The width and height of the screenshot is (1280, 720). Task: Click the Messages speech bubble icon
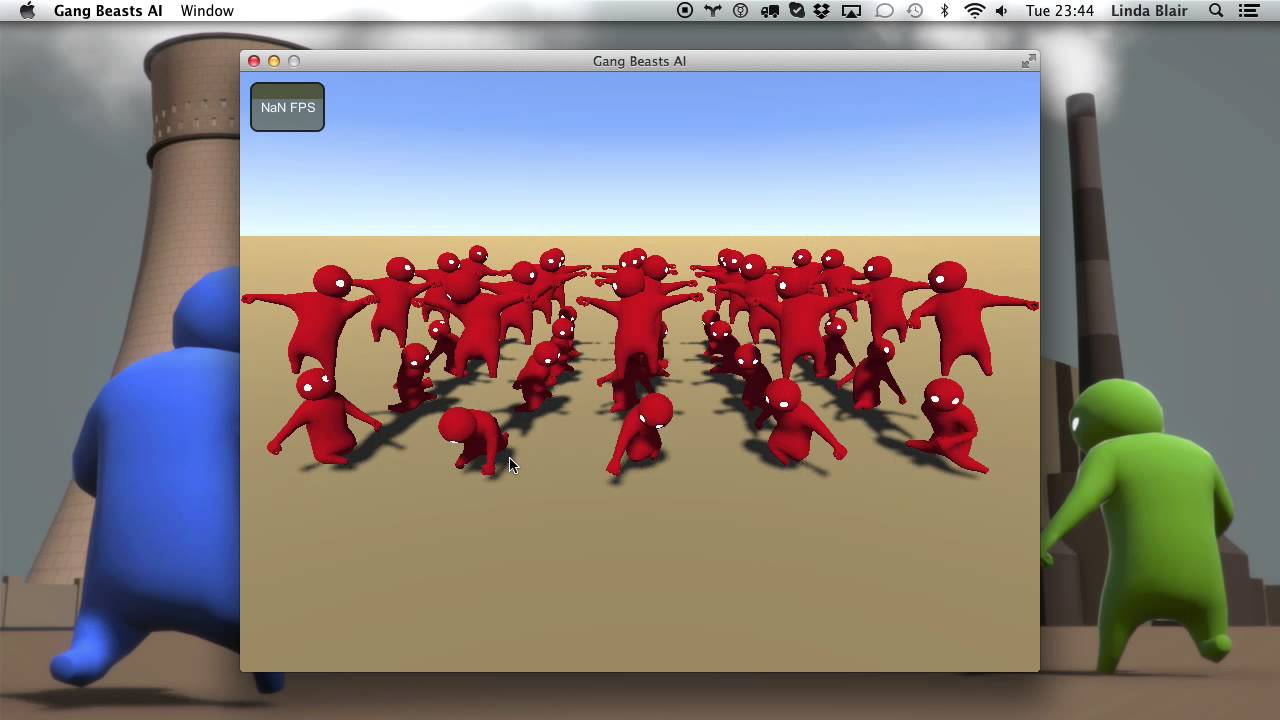pos(884,11)
